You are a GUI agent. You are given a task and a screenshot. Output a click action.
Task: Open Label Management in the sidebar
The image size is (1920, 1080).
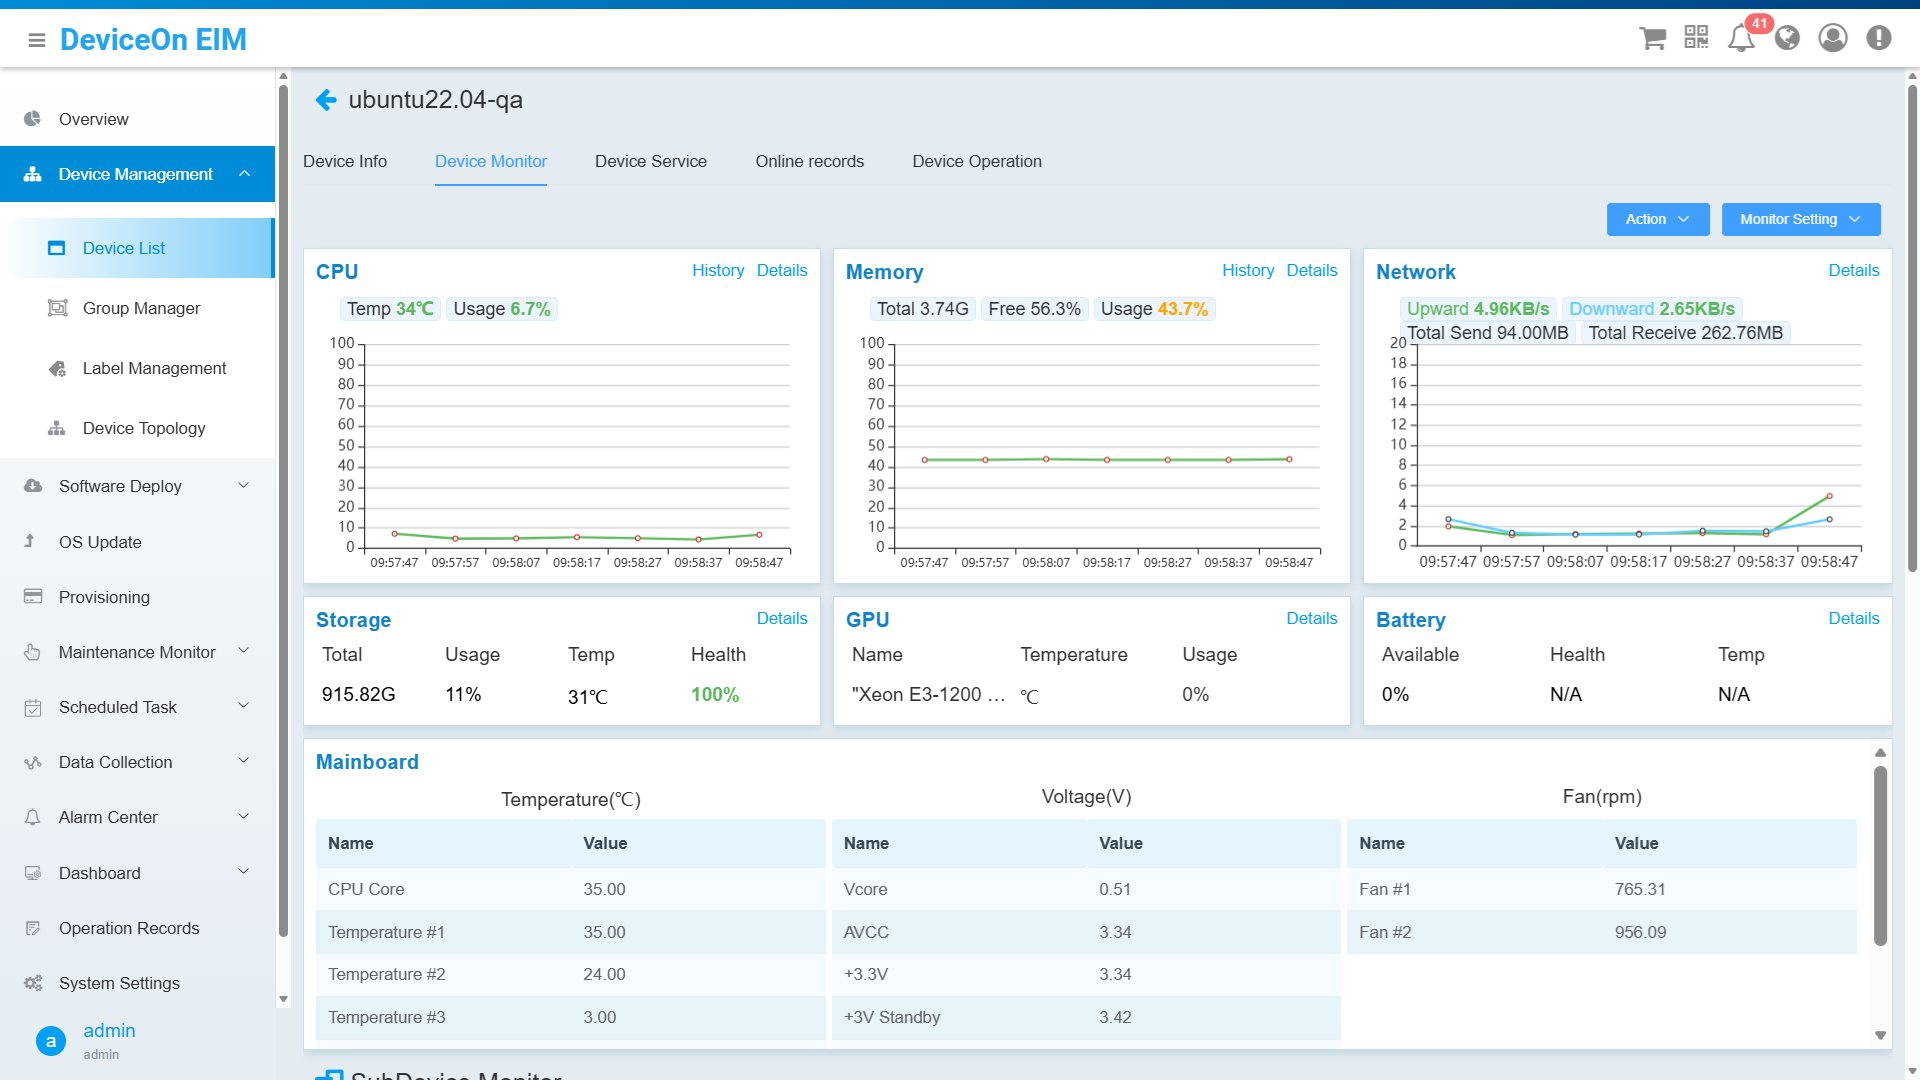(155, 368)
